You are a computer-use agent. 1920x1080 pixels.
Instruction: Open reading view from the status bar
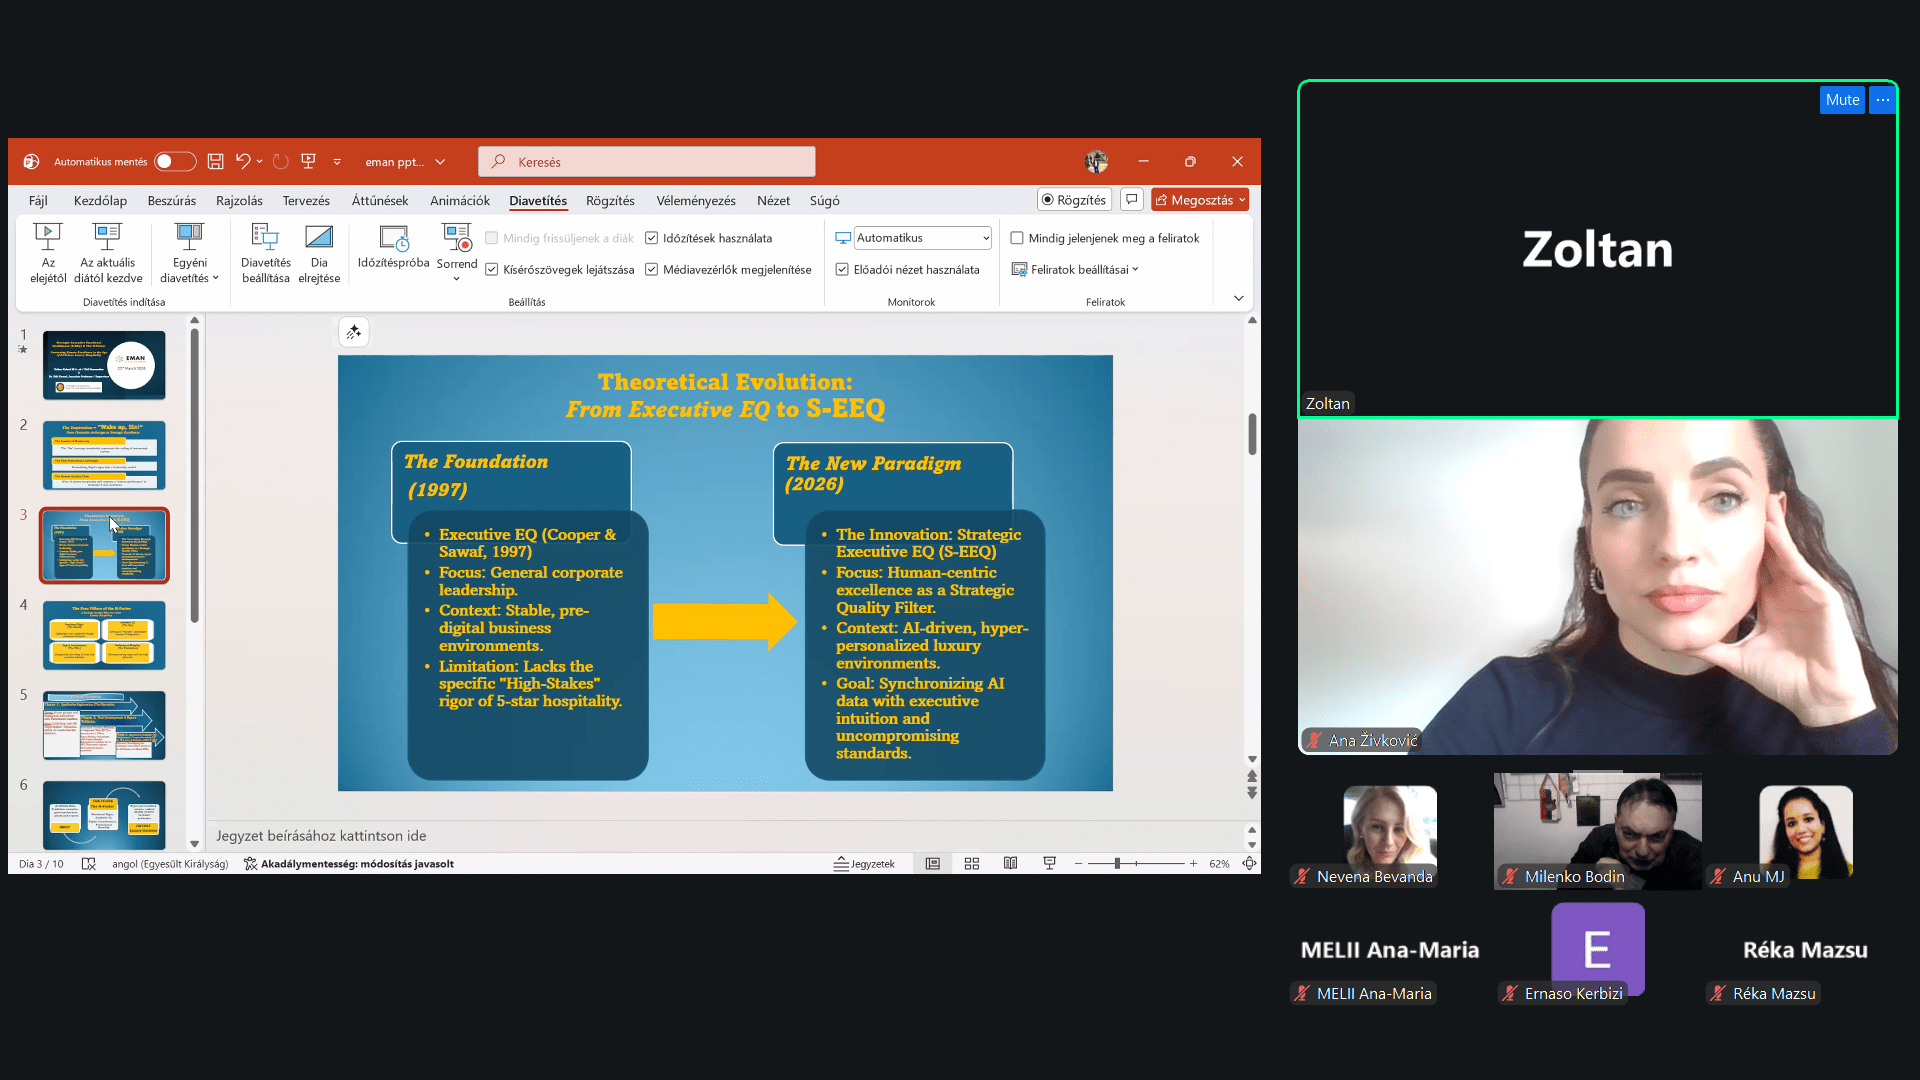pyautogui.click(x=1010, y=864)
